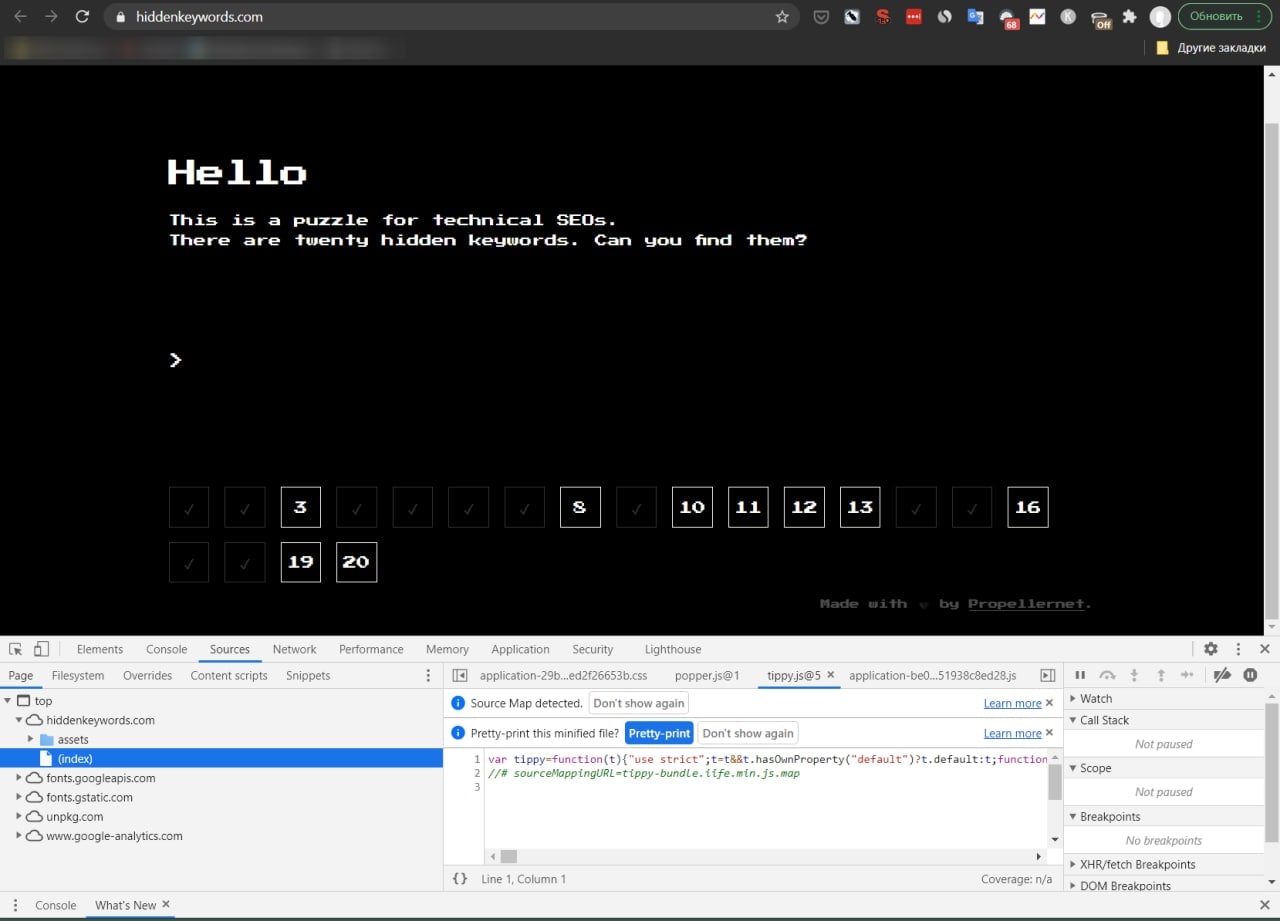Screen dimensions: 1280x921
Task: Click keyword box number 3
Action: tap(300, 507)
